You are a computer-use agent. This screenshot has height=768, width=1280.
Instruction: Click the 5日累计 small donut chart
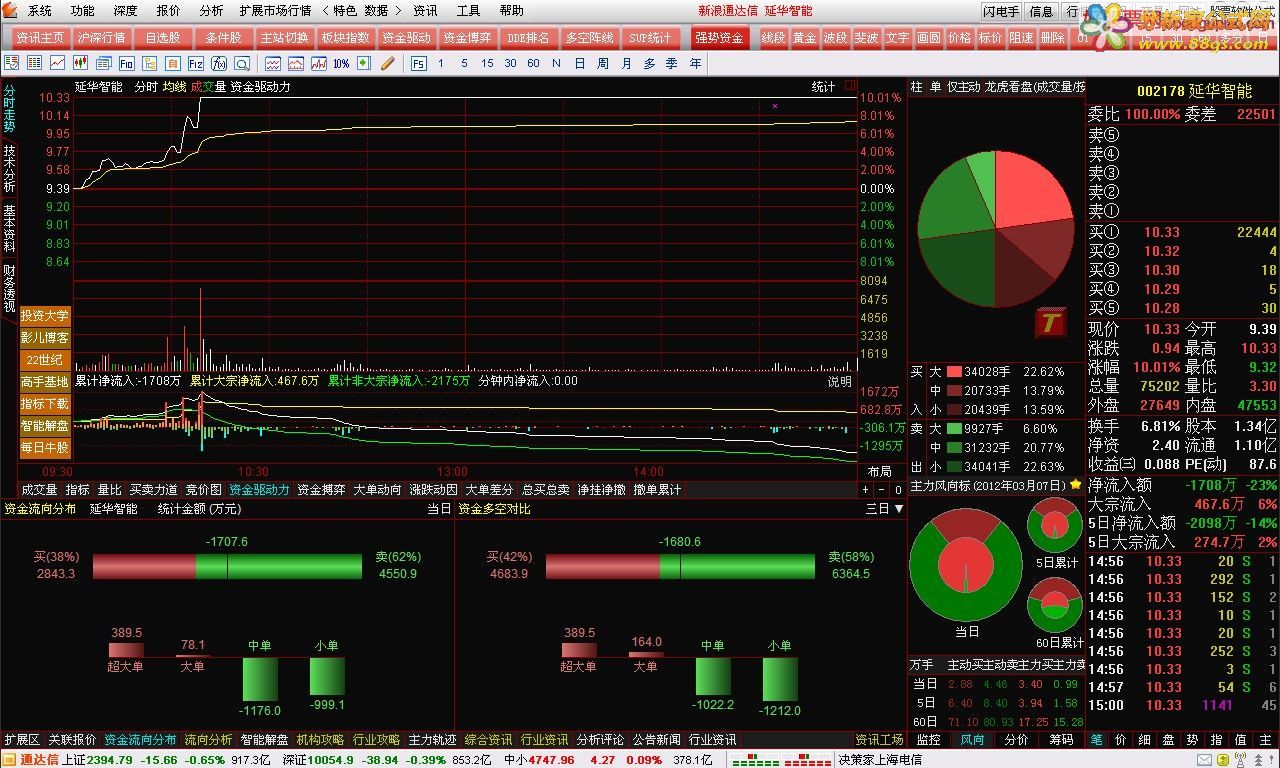(x=1055, y=525)
